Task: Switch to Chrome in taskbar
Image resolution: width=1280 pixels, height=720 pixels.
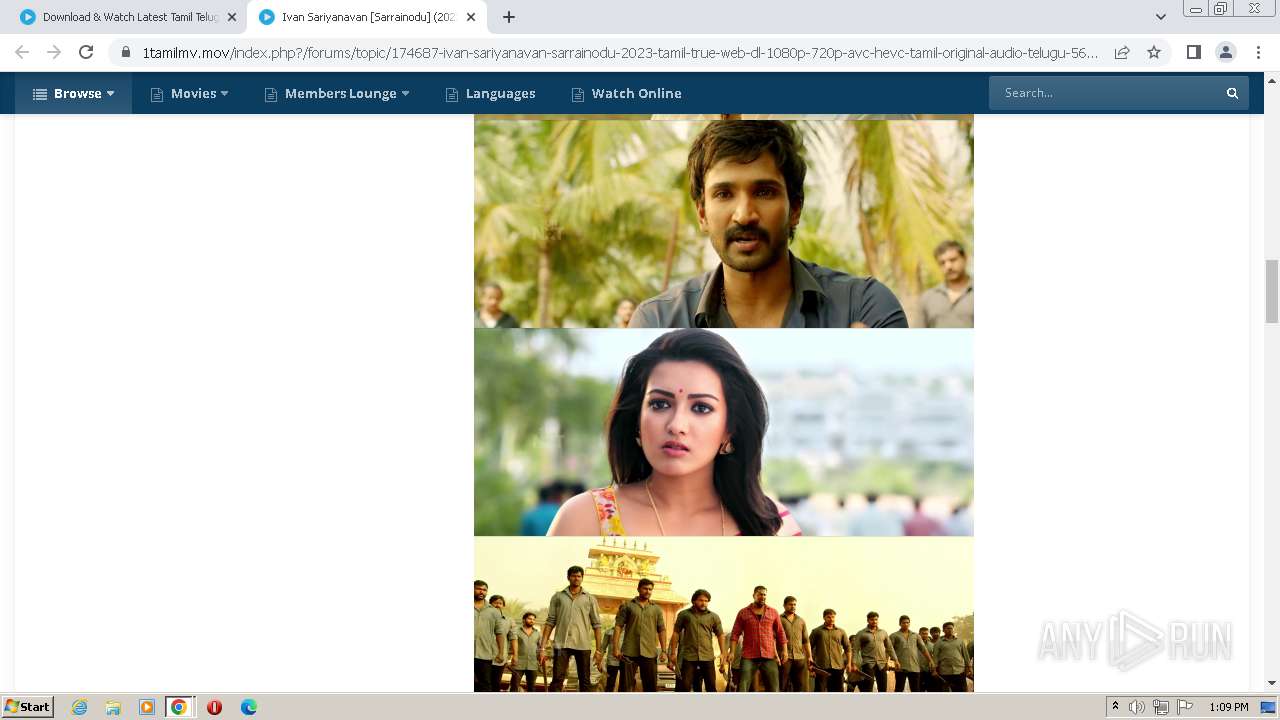Action: point(179,707)
